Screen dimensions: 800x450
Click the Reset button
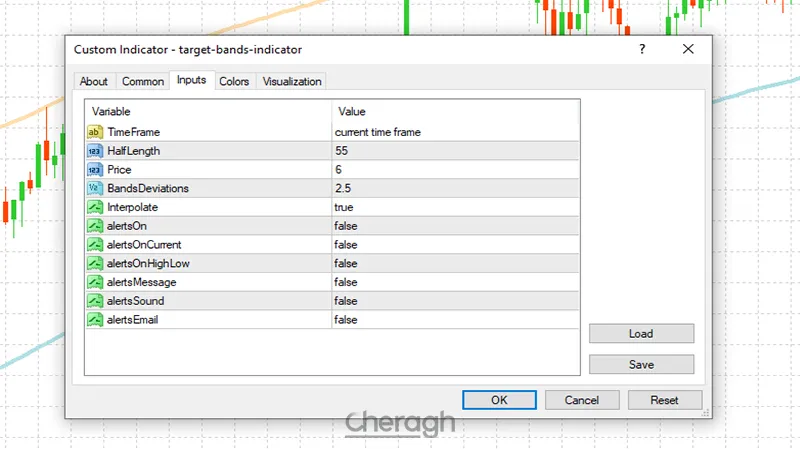click(x=664, y=400)
